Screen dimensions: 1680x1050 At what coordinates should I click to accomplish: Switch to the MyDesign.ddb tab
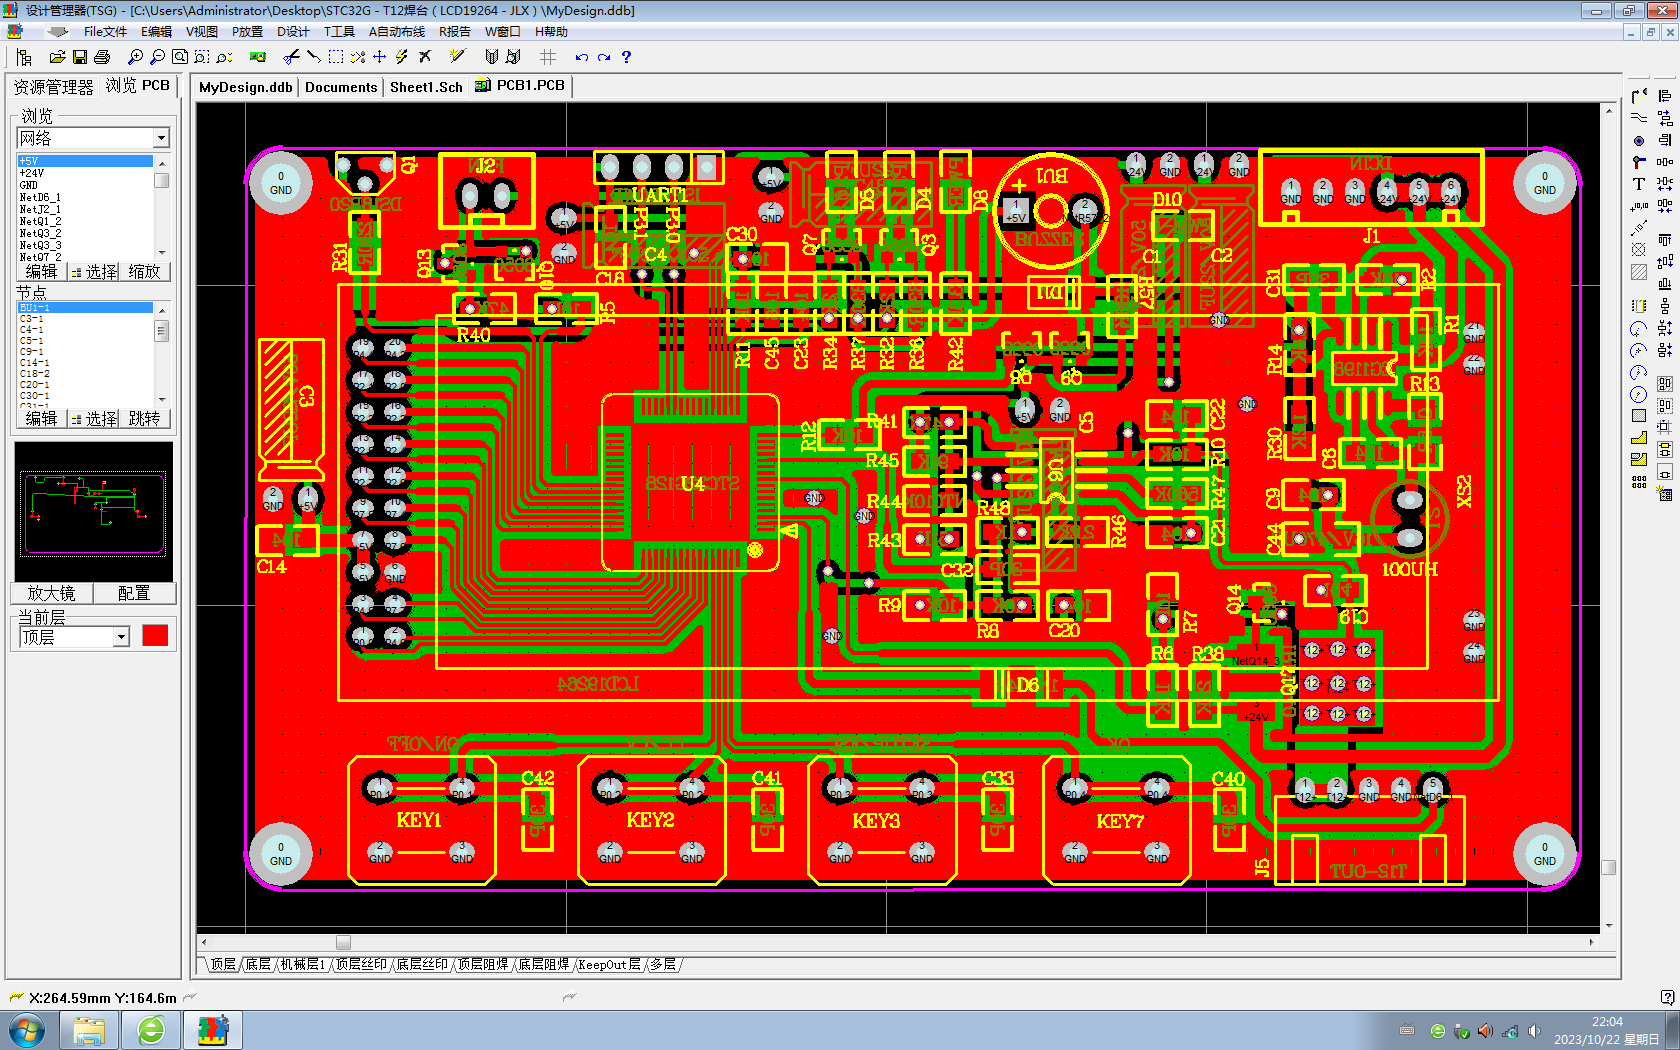(x=246, y=87)
